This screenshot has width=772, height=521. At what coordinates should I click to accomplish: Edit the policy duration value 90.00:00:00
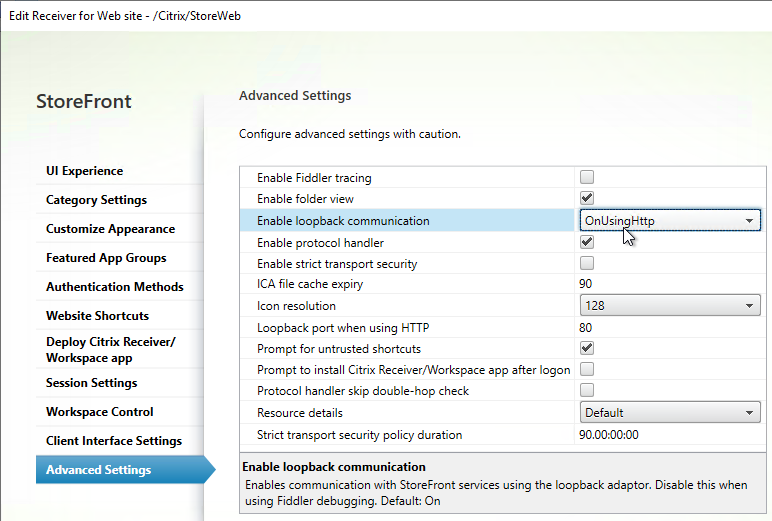coord(609,435)
